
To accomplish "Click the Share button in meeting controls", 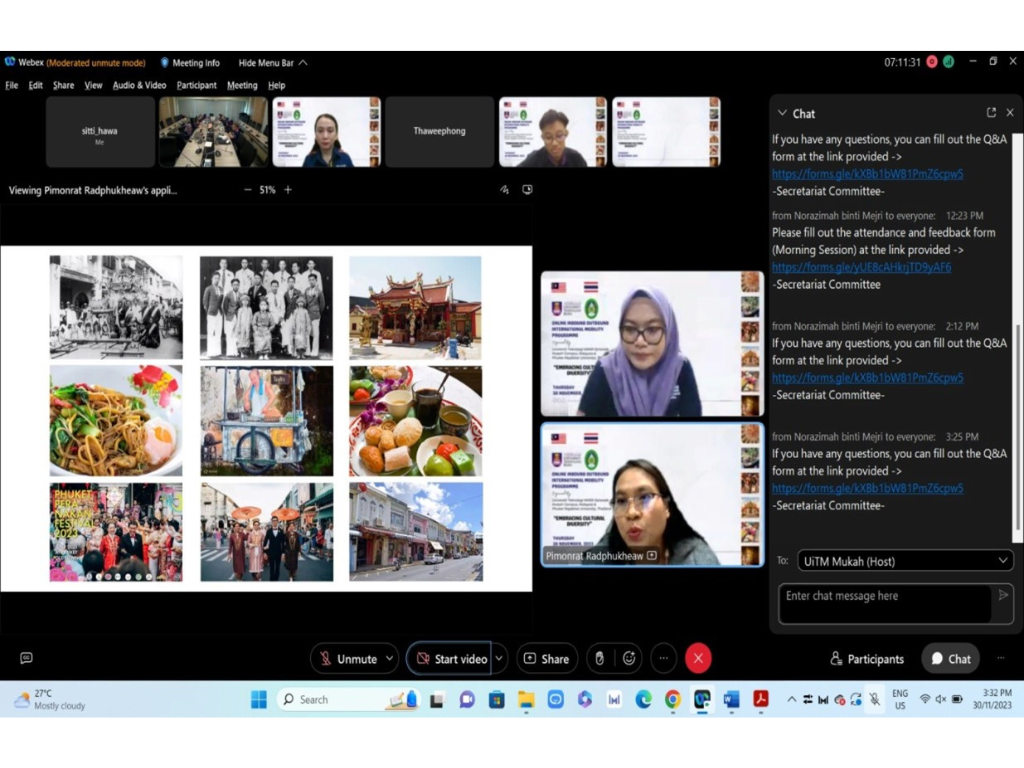I will click(x=547, y=658).
